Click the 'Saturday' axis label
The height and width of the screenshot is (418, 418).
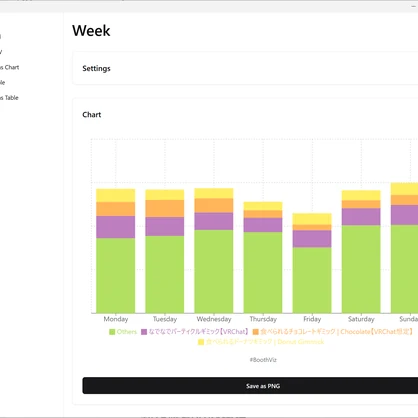click(x=361, y=319)
